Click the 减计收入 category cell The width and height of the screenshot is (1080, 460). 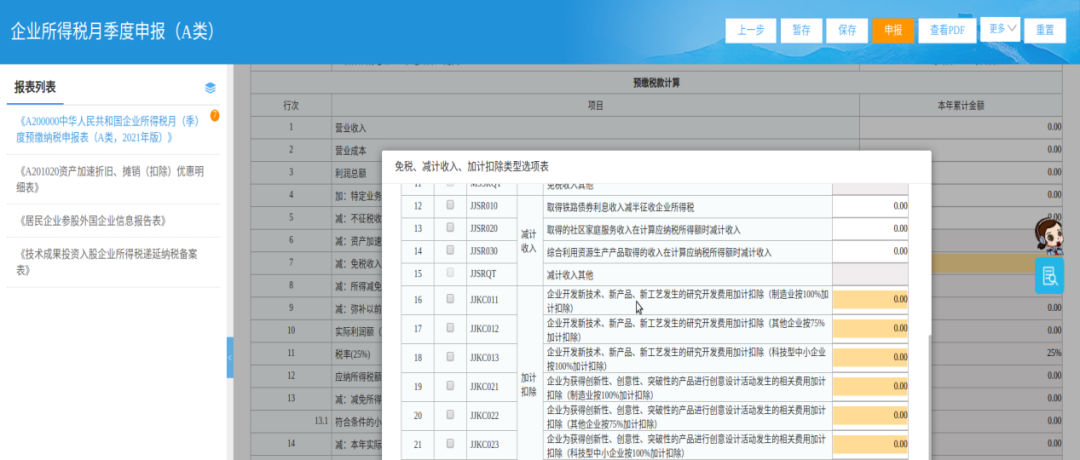click(x=528, y=240)
